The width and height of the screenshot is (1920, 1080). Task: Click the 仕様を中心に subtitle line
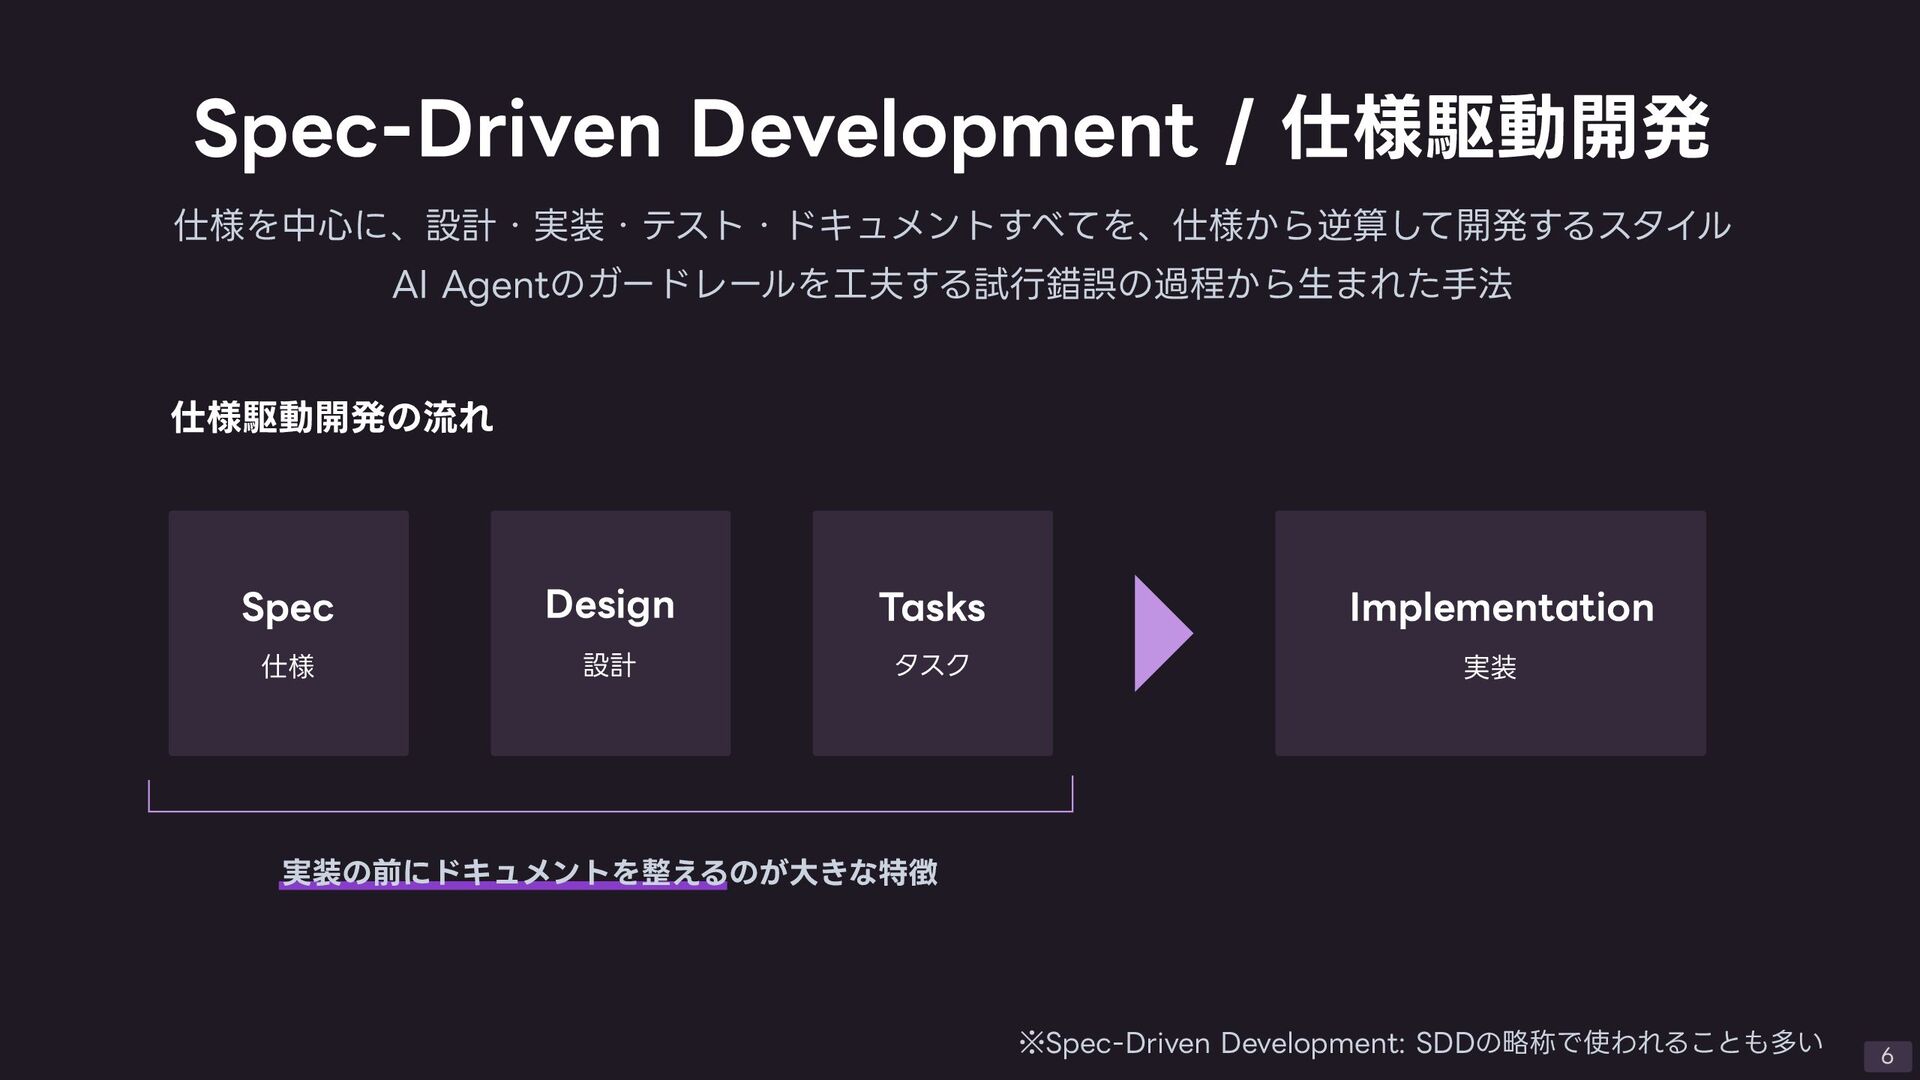pos(951,224)
